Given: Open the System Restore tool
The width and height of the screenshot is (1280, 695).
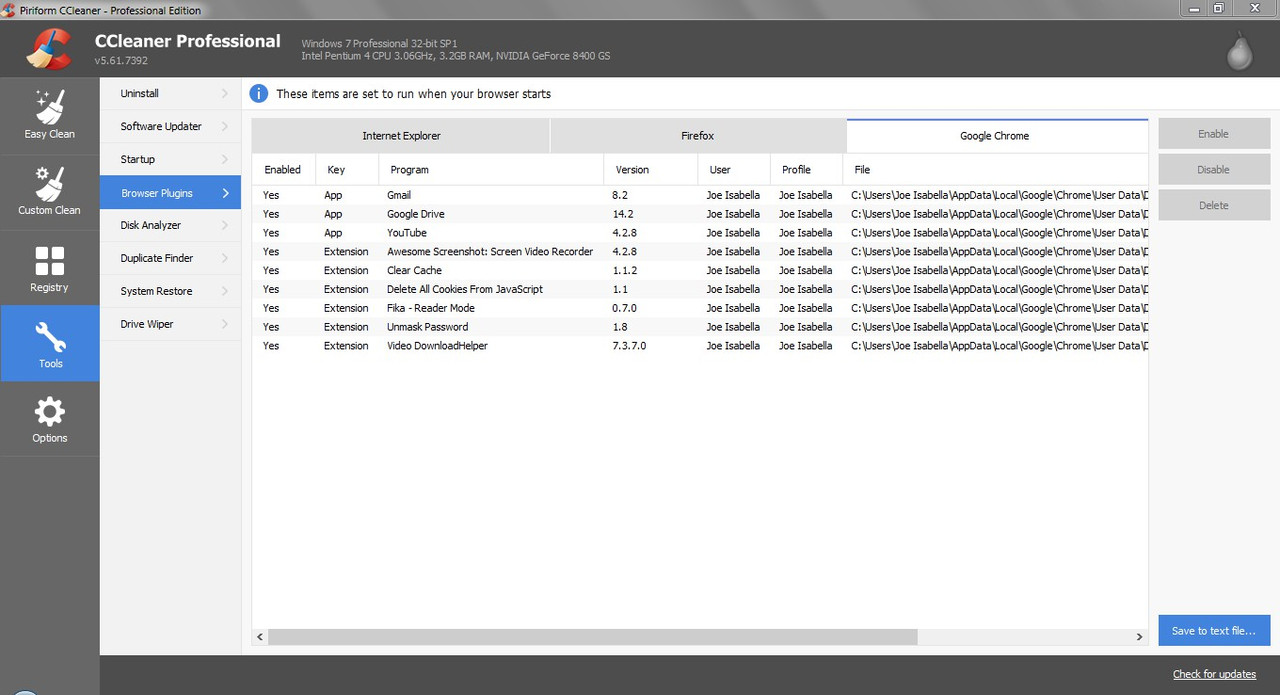Looking at the screenshot, I should [x=170, y=291].
